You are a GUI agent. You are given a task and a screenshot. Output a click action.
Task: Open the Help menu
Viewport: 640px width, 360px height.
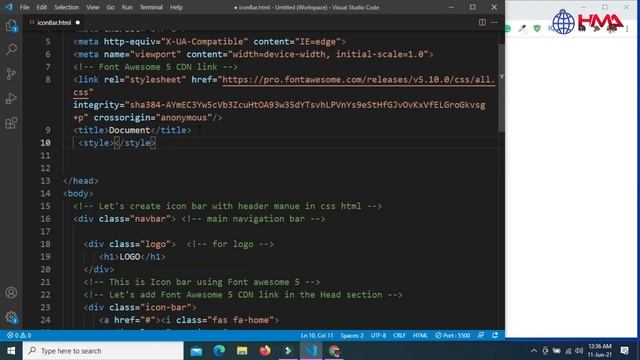click(x=176, y=7)
